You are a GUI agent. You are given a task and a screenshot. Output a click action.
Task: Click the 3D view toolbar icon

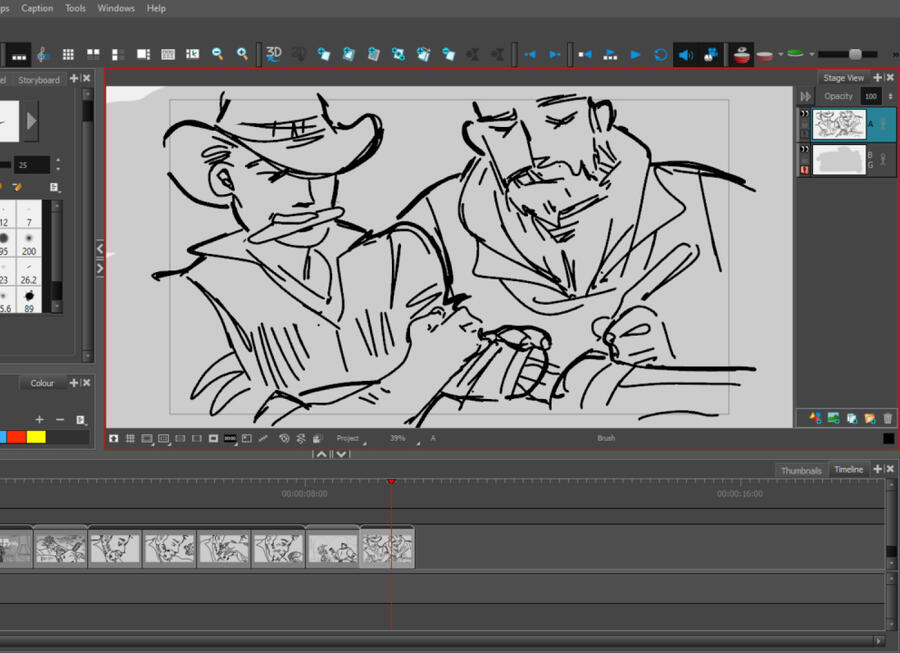(x=273, y=54)
